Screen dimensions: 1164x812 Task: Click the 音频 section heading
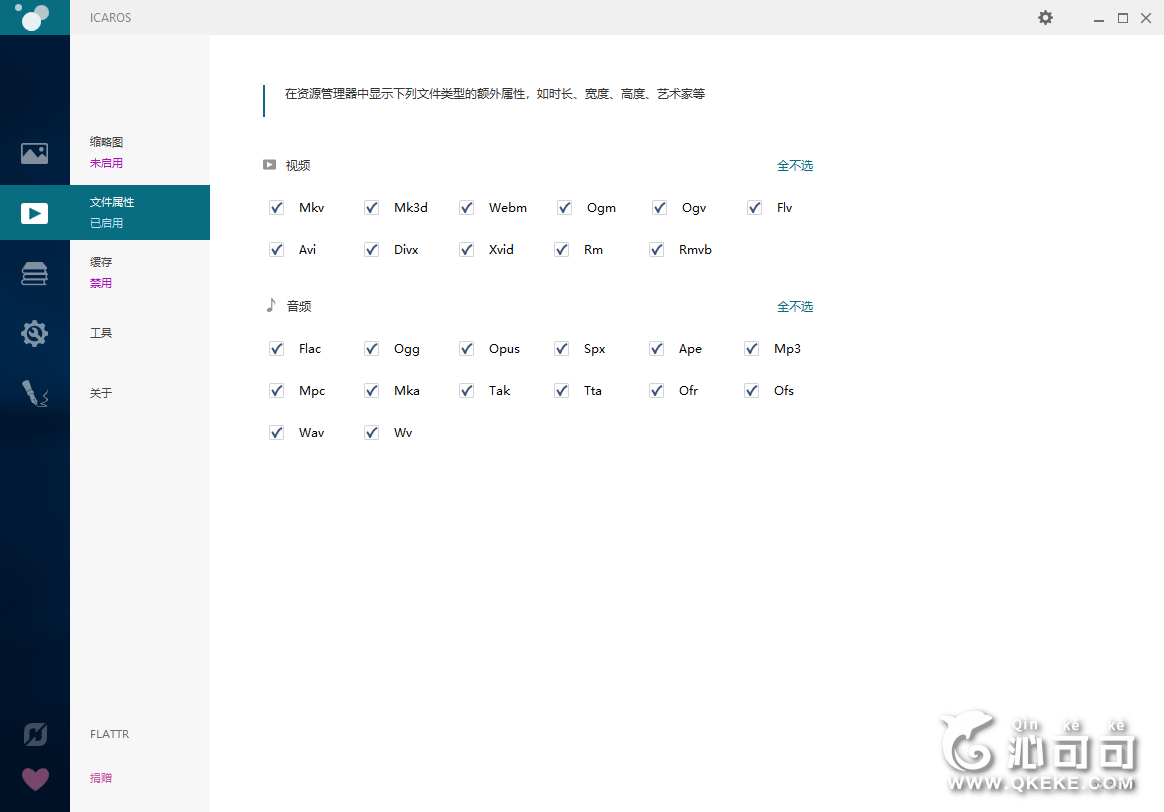click(x=299, y=306)
